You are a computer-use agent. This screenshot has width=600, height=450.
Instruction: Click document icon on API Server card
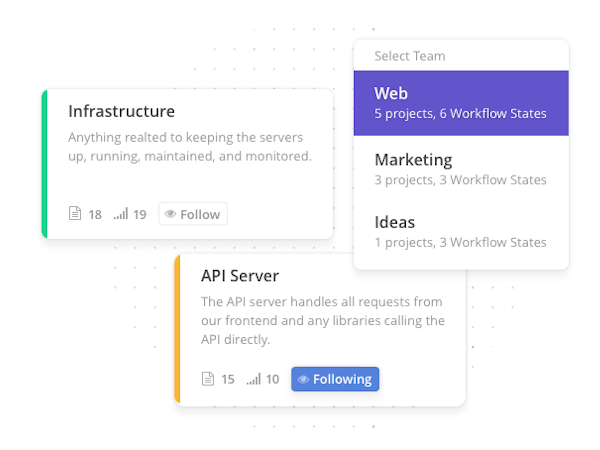[208, 379]
